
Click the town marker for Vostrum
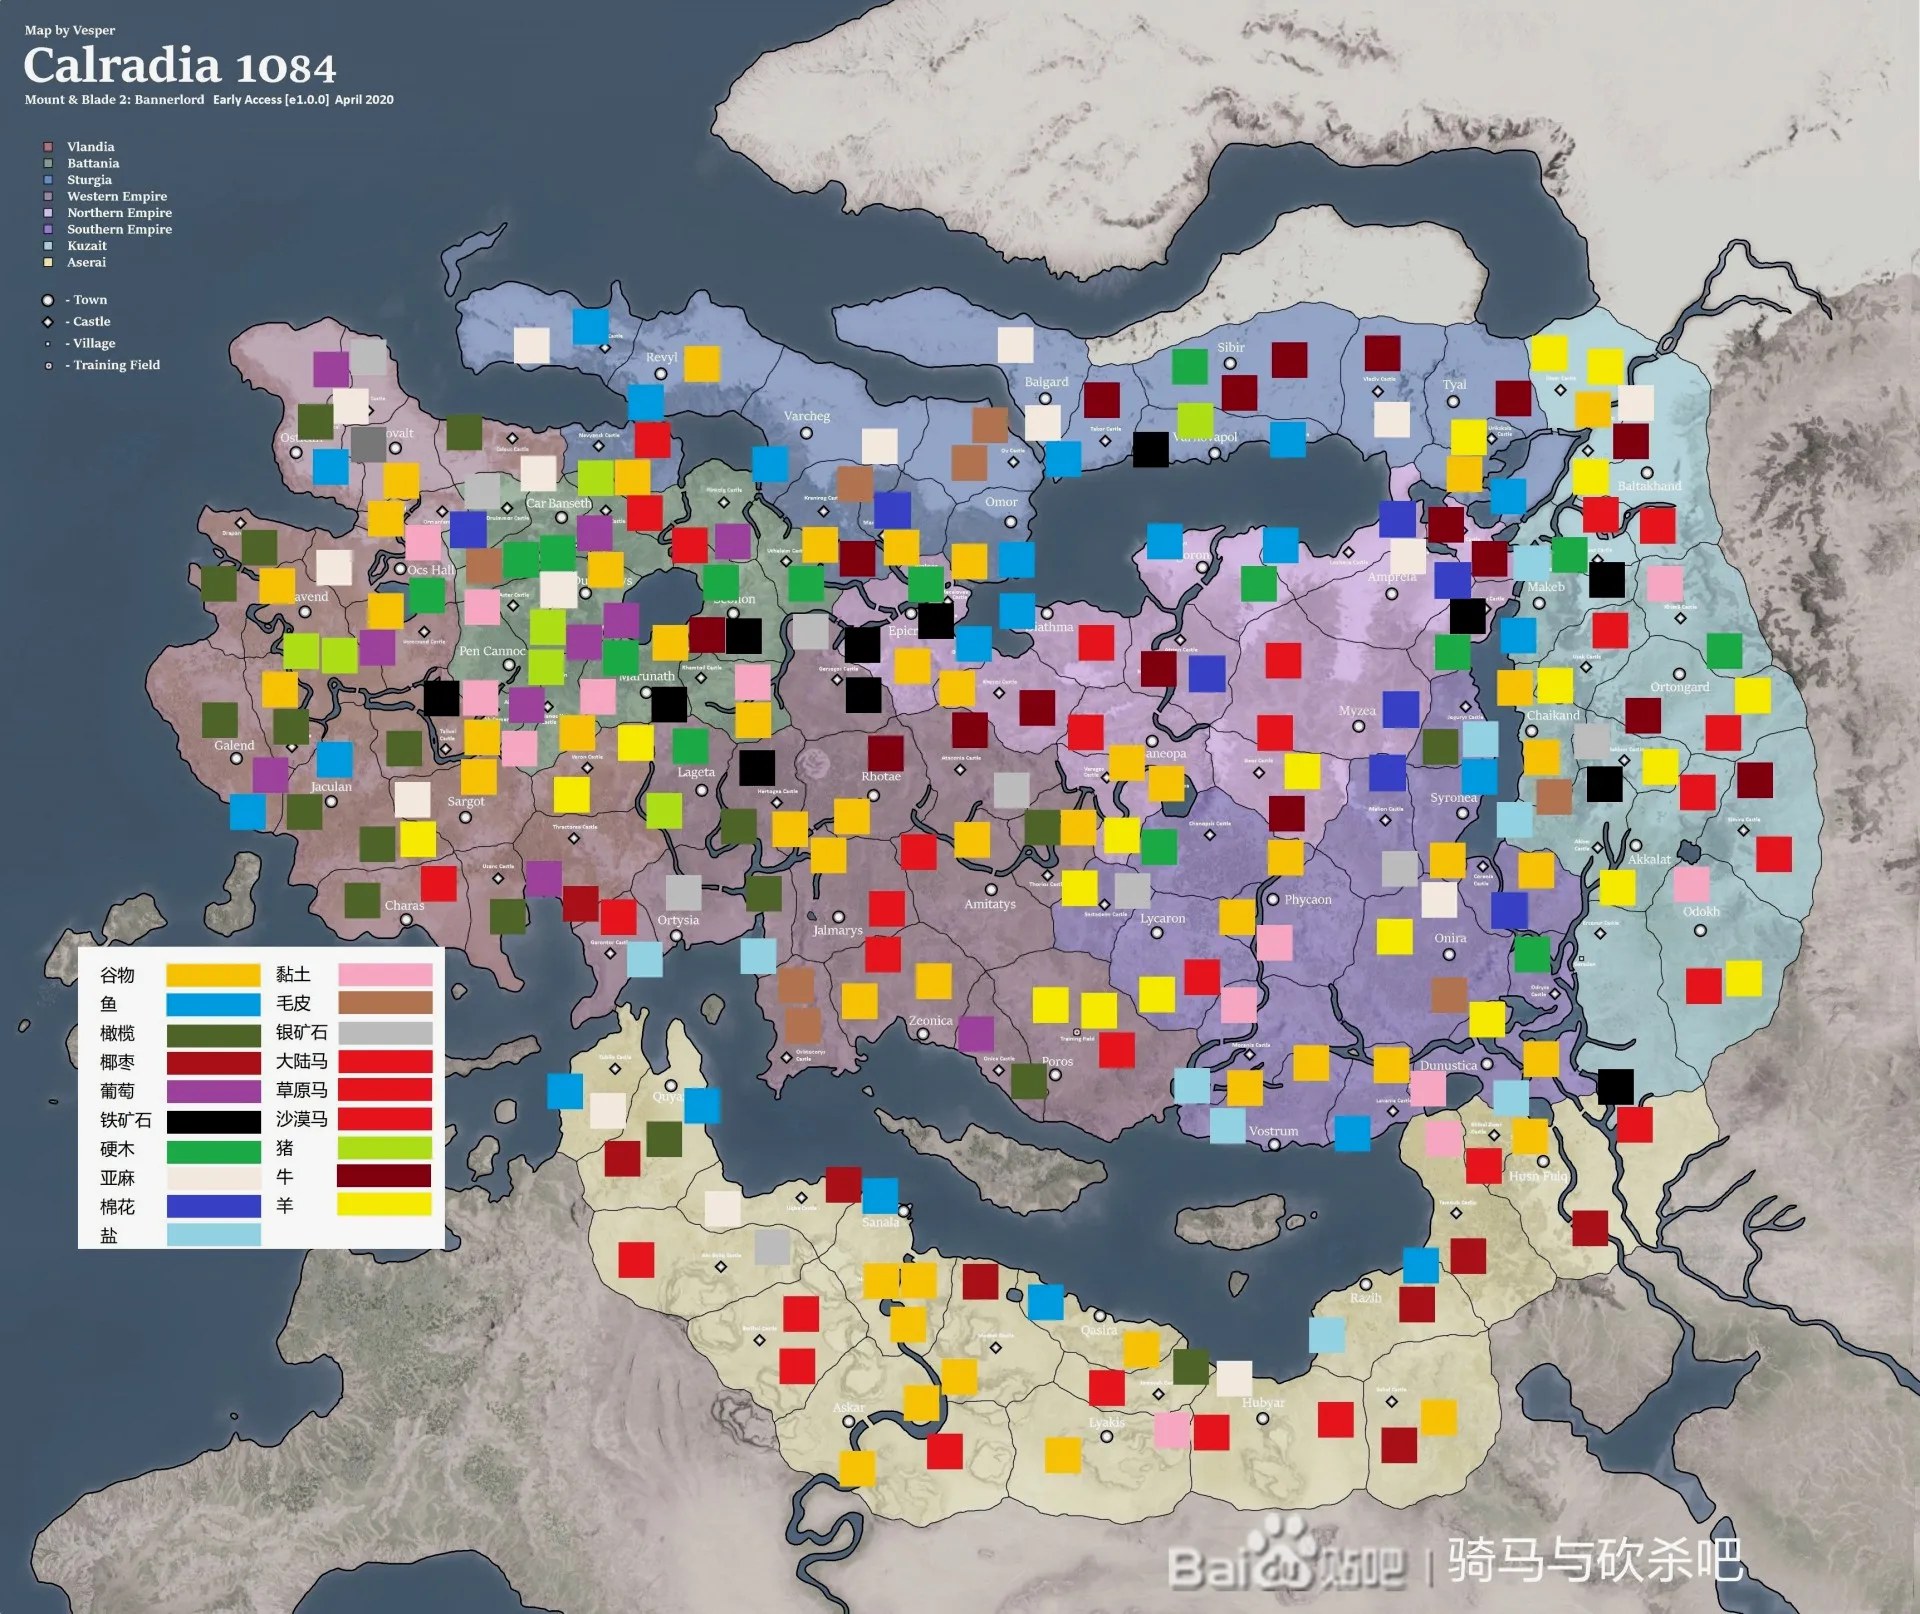click(x=1274, y=1145)
